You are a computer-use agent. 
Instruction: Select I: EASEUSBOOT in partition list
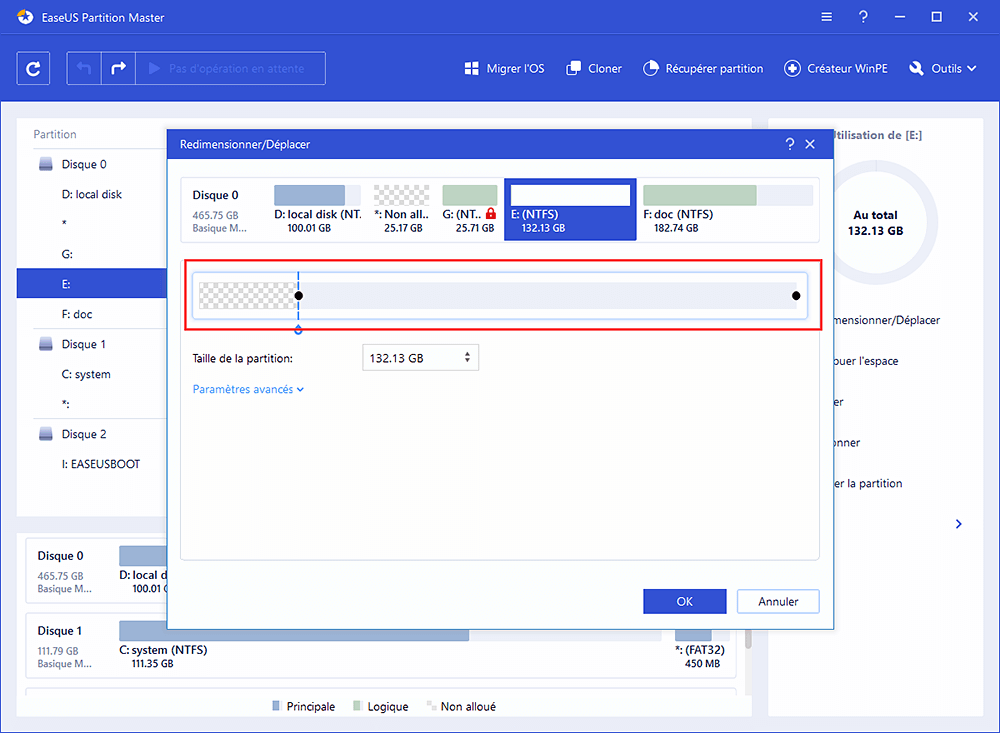click(x=101, y=464)
